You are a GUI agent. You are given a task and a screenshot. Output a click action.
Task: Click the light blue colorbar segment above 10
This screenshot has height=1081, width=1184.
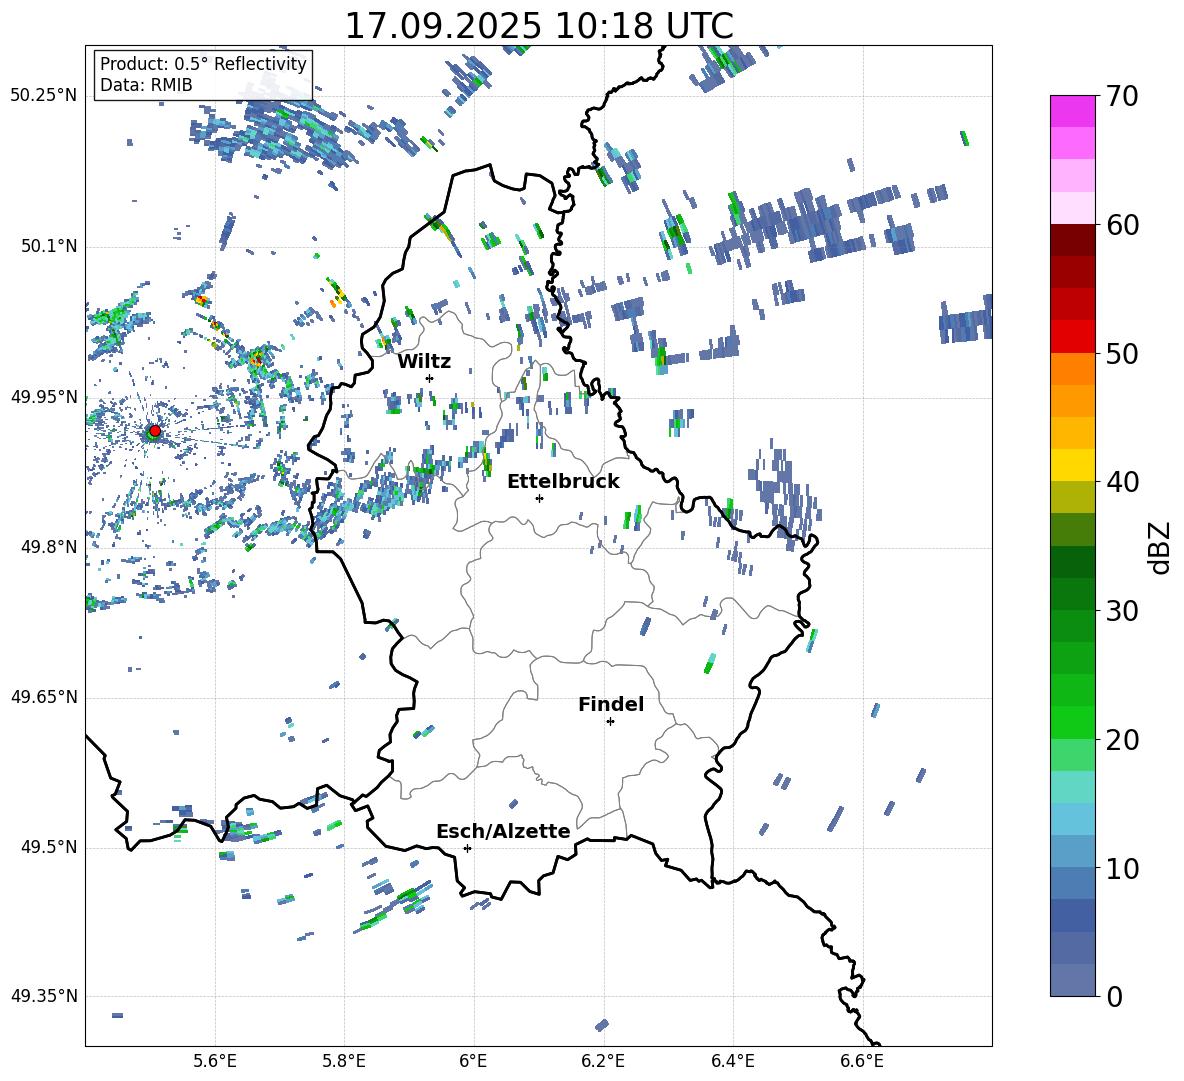pos(1072,819)
